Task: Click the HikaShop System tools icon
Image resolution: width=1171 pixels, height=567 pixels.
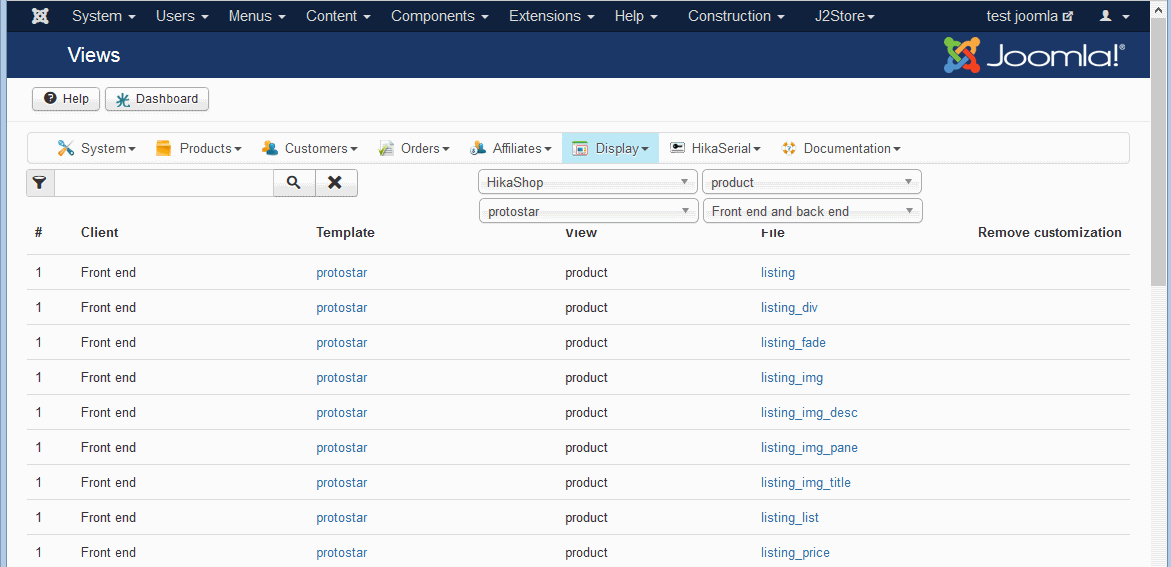Action: click(x=66, y=148)
